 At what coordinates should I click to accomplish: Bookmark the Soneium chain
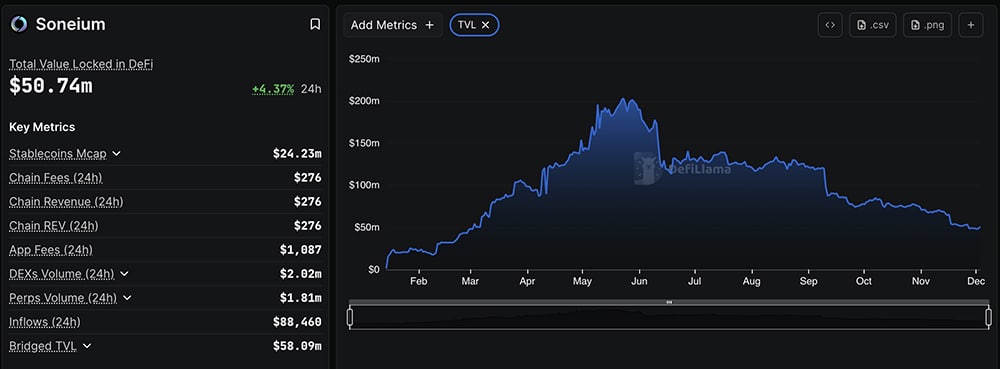(314, 24)
